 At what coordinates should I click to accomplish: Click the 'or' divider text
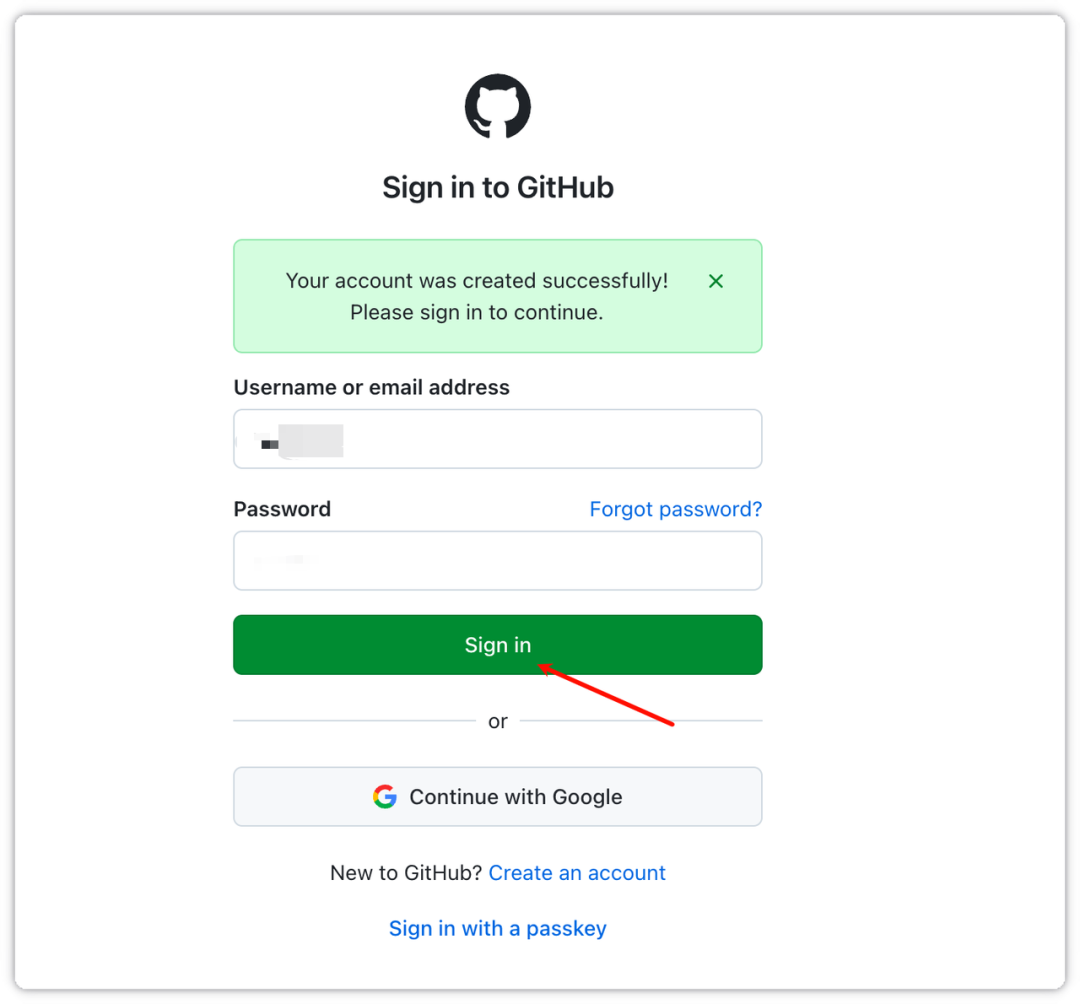[x=497, y=721]
